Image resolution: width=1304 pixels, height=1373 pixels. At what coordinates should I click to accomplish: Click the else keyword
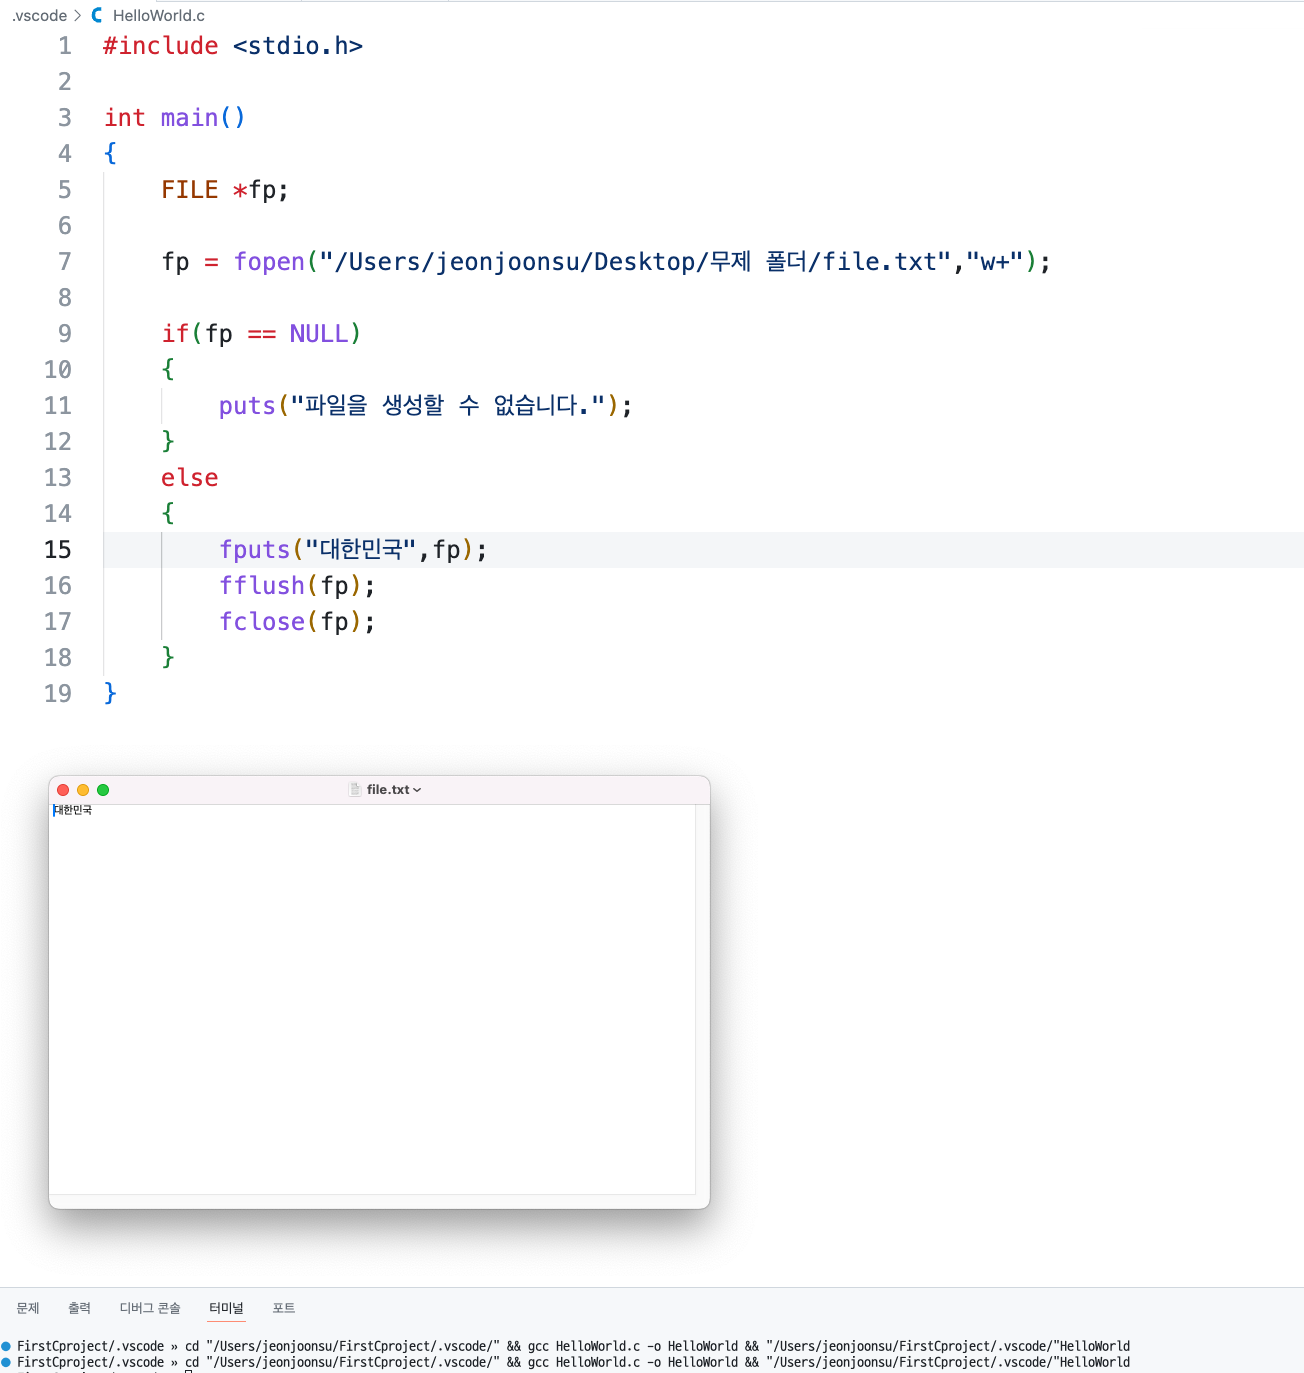pos(190,478)
